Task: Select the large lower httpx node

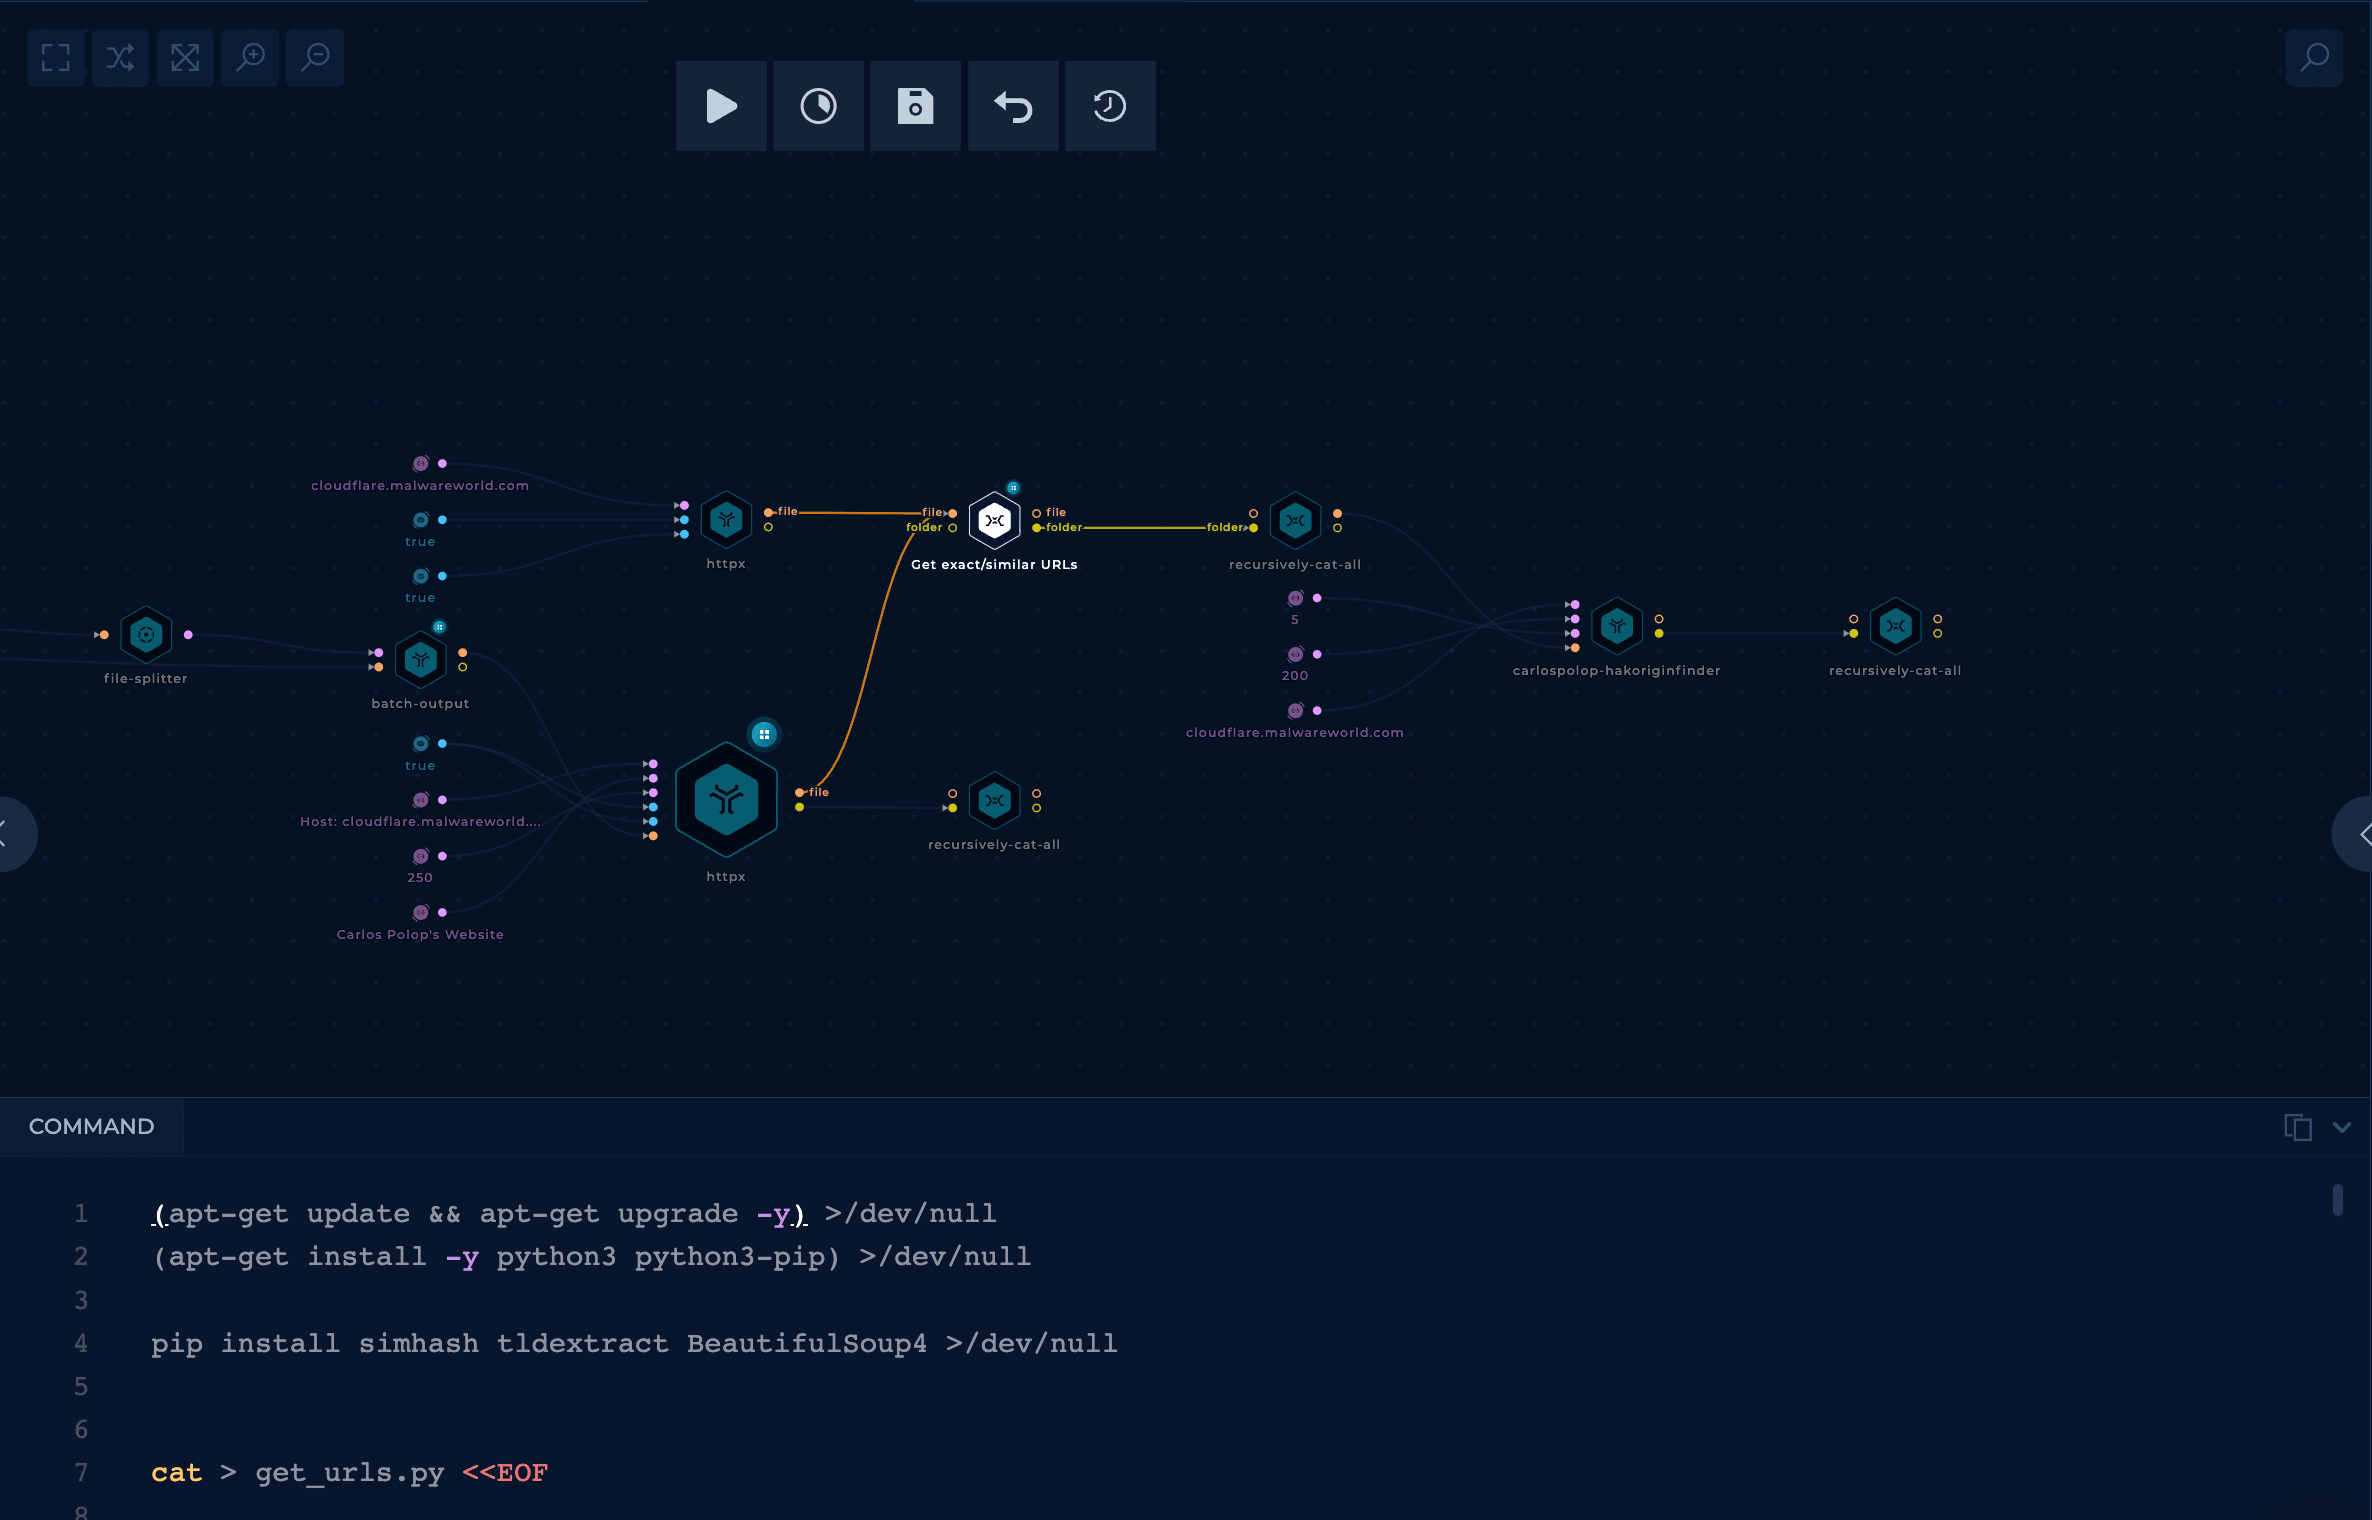Action: tap(726, 799)
